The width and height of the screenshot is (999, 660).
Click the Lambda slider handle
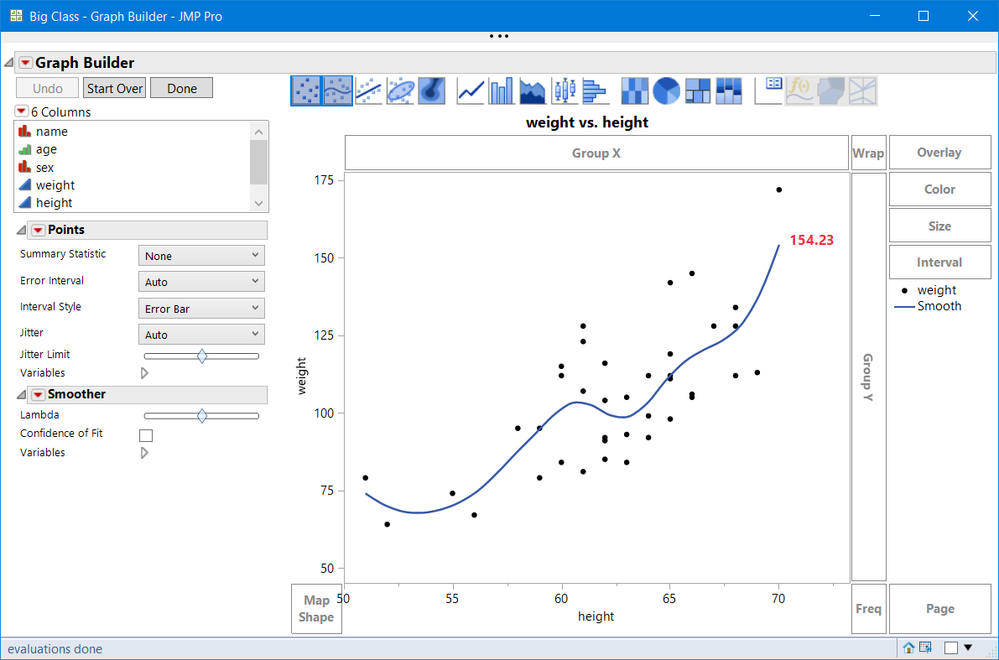[x=202, y=416]
